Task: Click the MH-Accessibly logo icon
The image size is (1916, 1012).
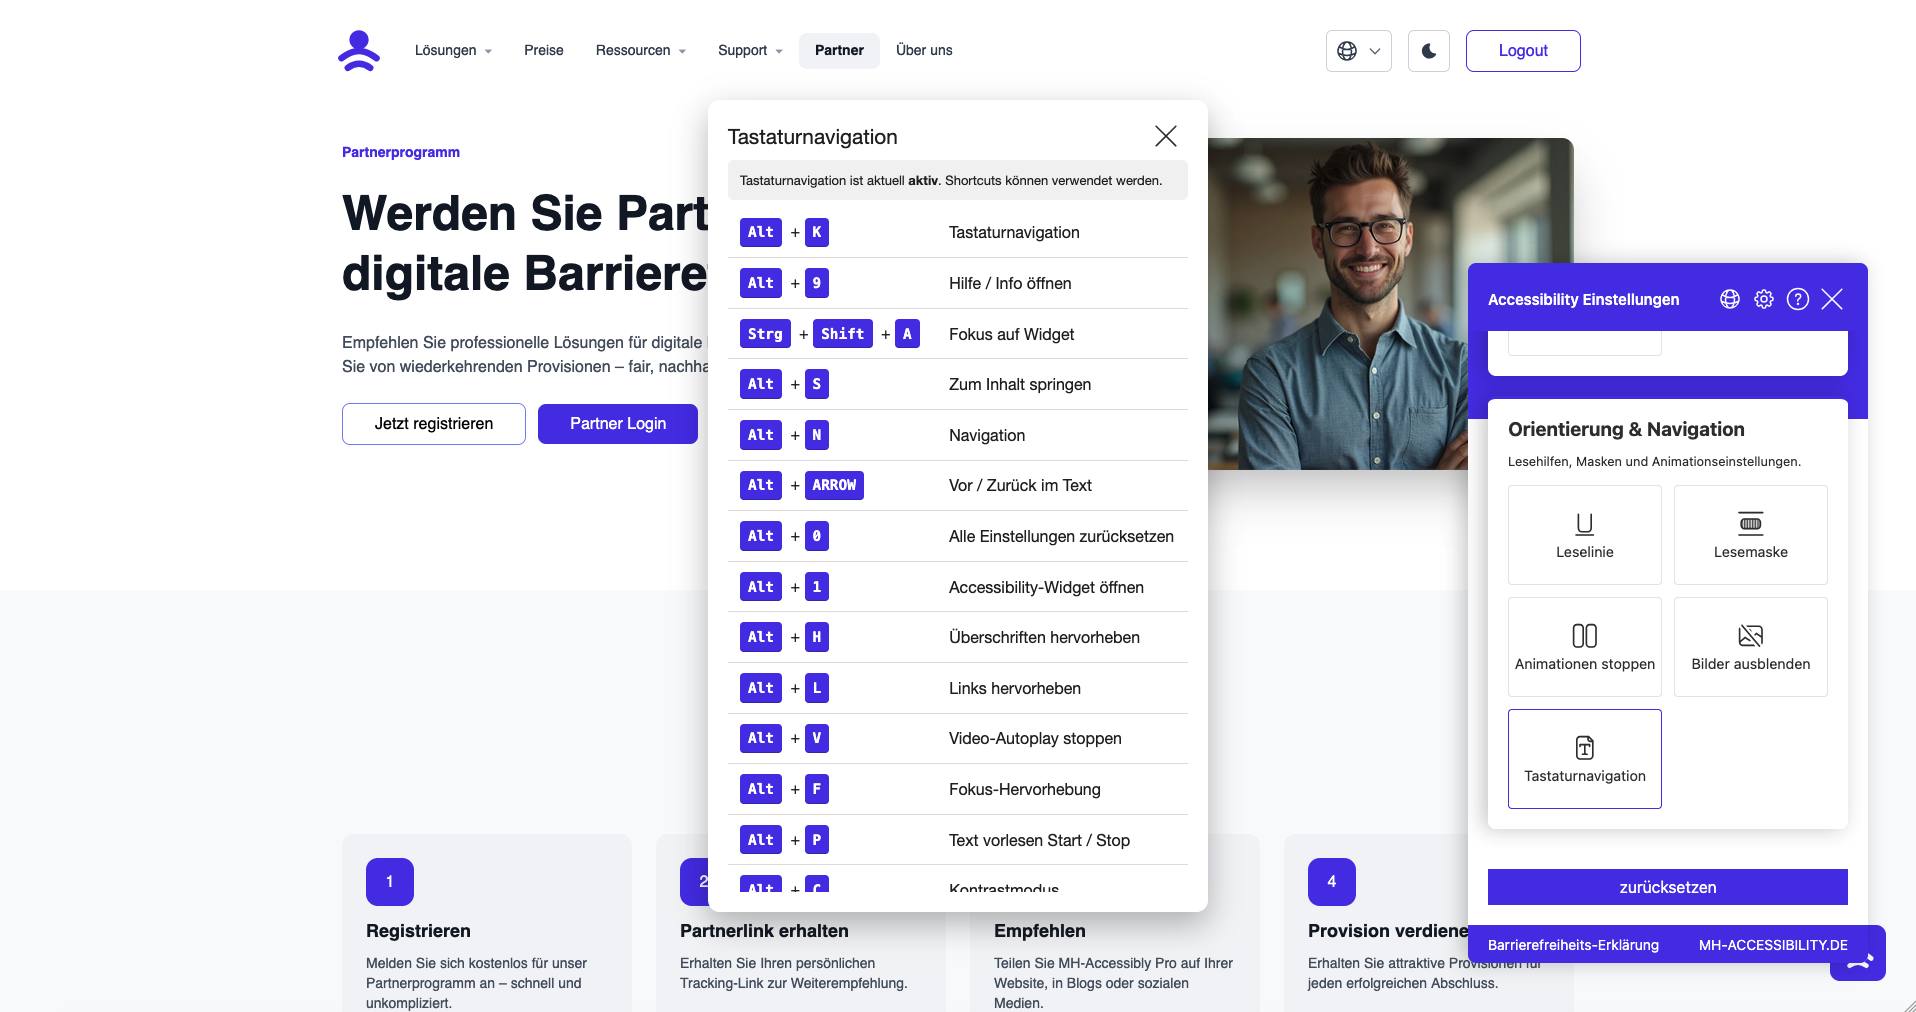Action: pos(359,51)
